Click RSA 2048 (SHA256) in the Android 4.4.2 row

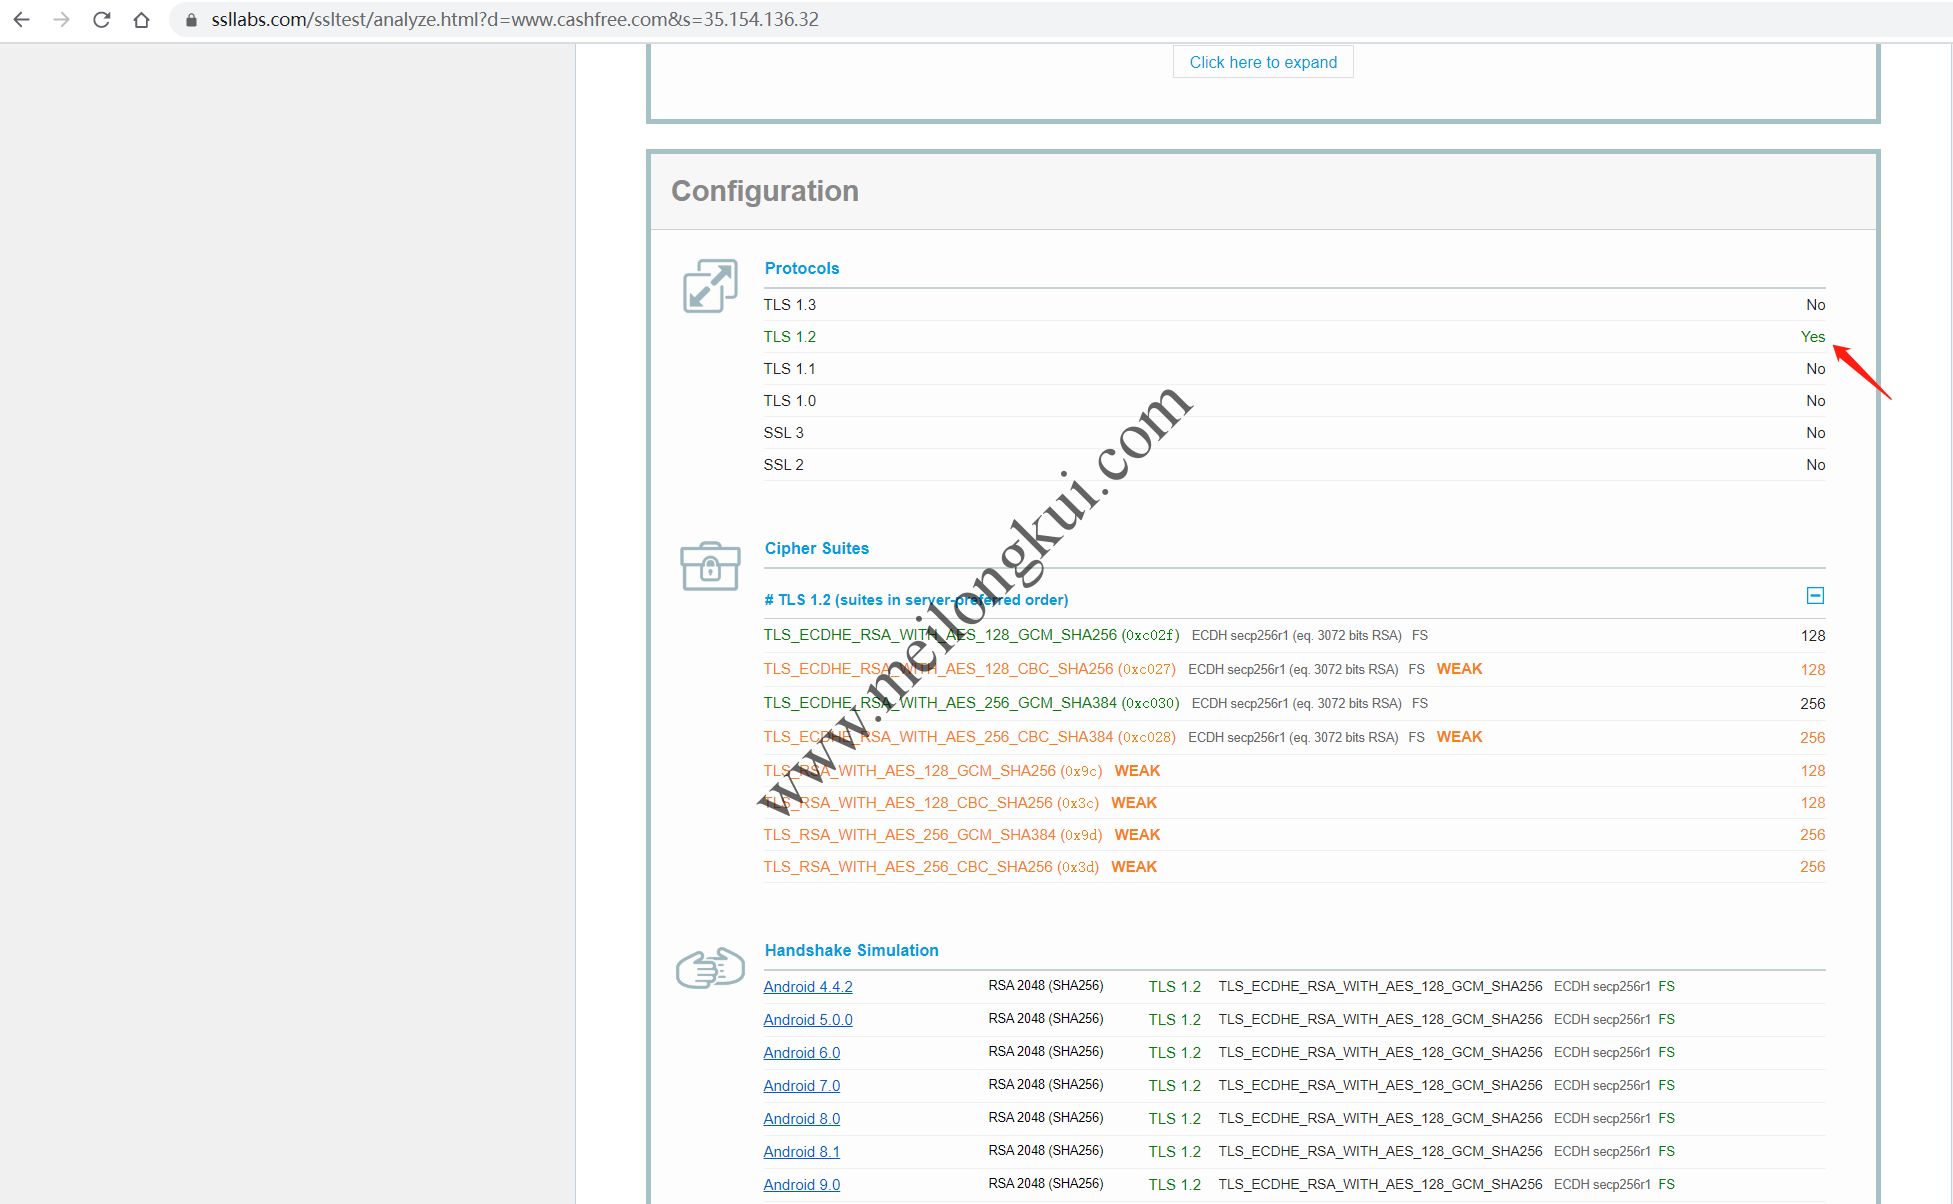point(1046,986)
